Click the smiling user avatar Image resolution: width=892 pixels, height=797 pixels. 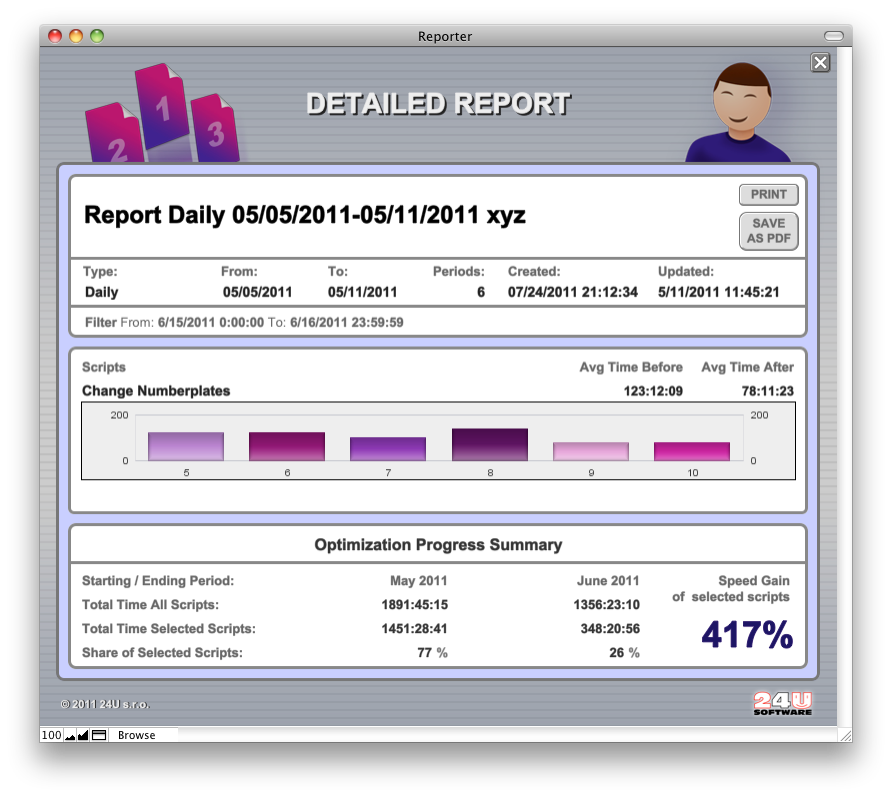(739, 115)
